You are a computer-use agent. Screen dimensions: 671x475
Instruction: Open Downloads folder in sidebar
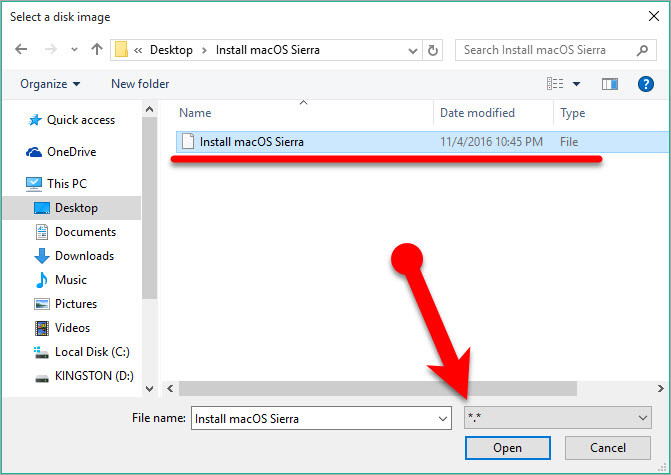point(85,256)
